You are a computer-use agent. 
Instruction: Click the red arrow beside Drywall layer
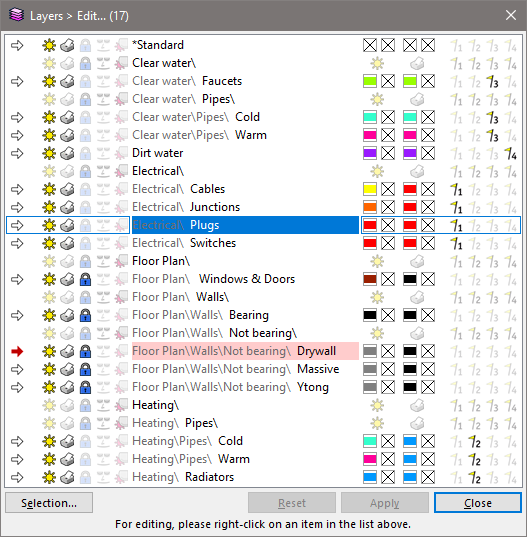(x=17, y=351)
